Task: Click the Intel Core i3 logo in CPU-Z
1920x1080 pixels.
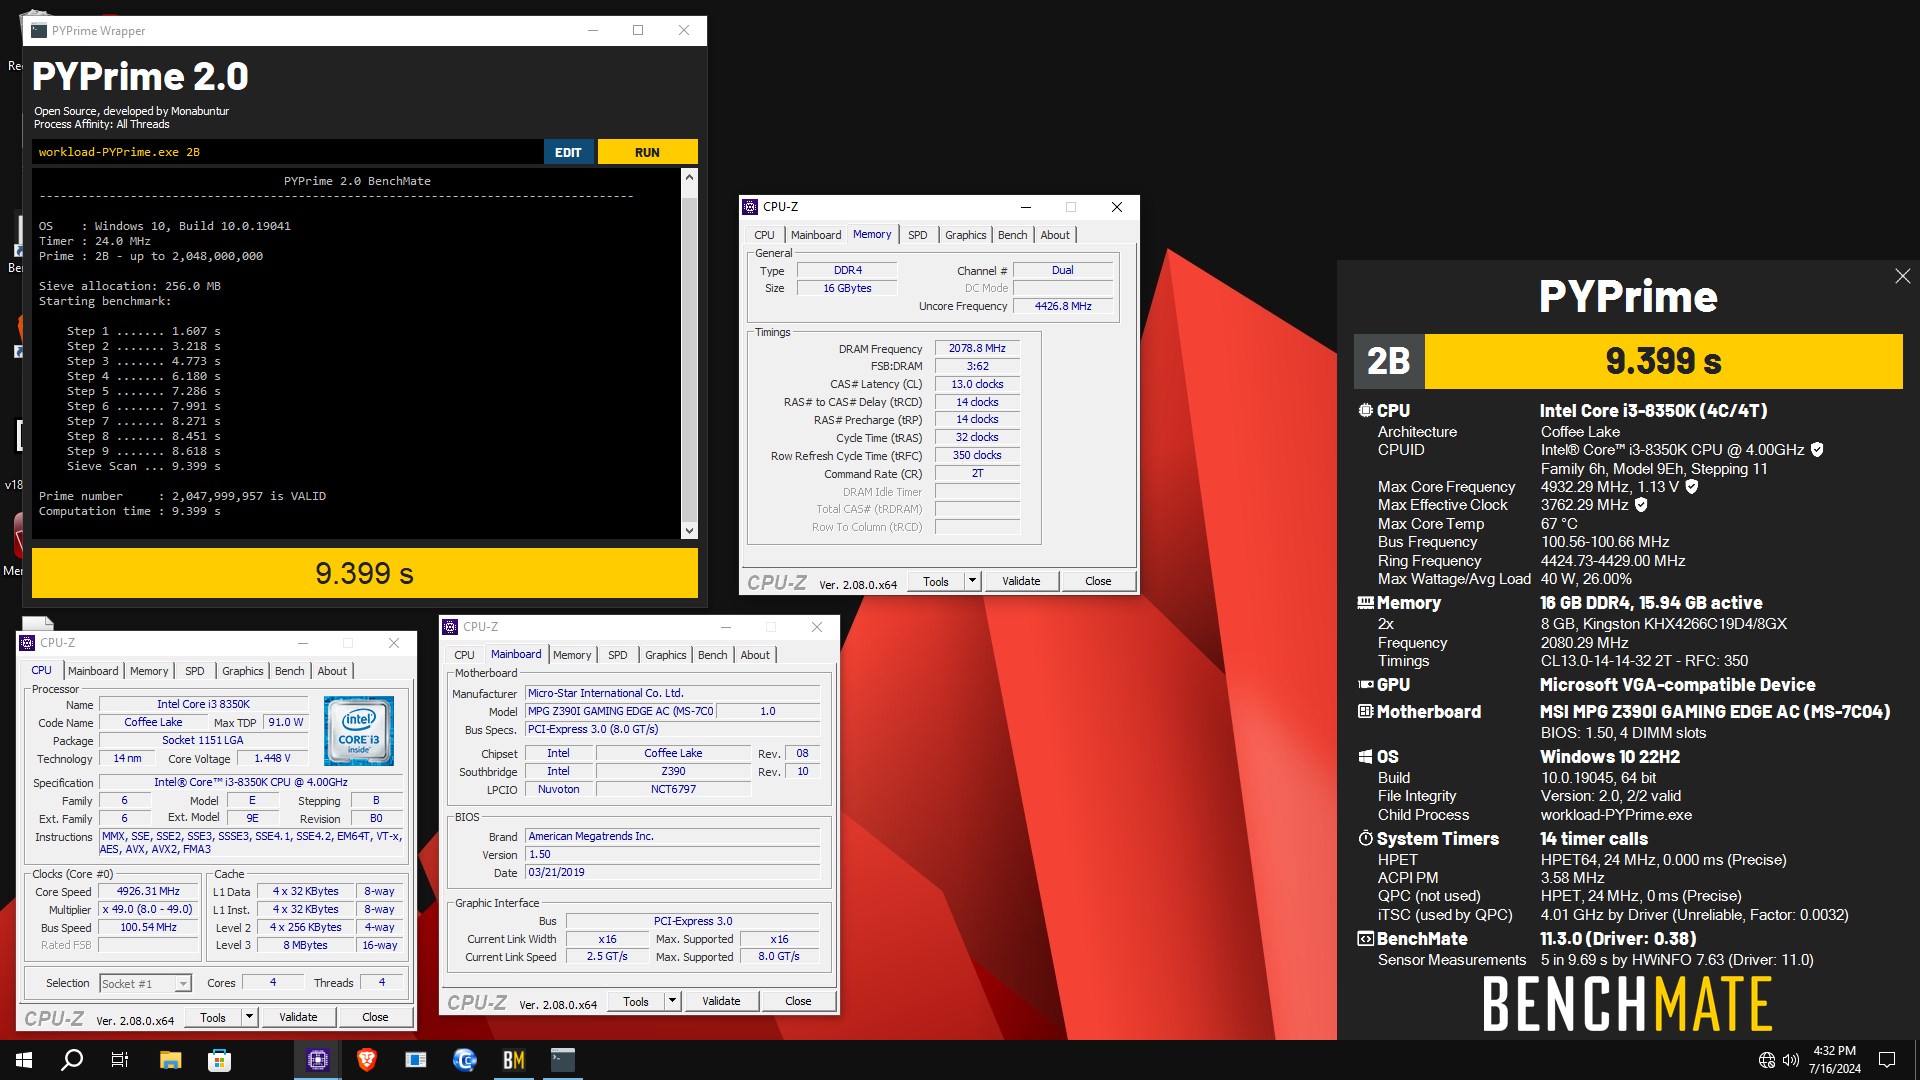Action: (x=359, y=731)
